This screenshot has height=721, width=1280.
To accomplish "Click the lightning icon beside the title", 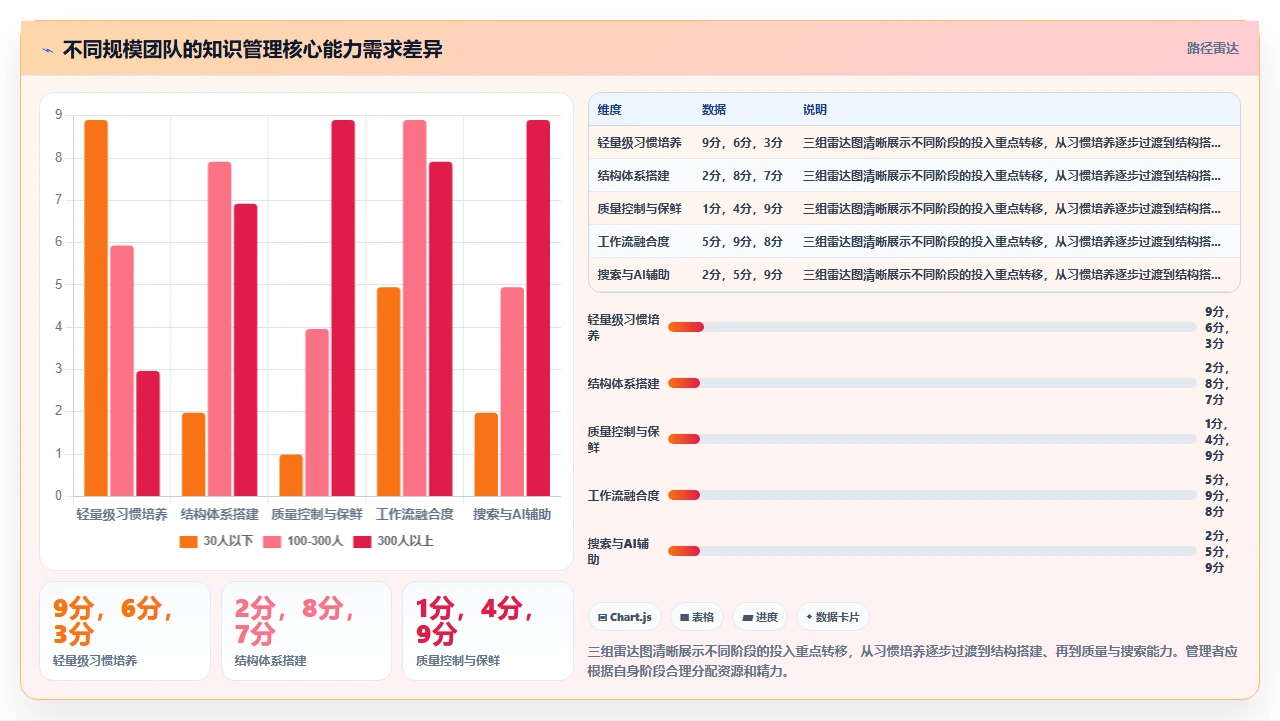I will pyautogui.click(x=47, y=49).
